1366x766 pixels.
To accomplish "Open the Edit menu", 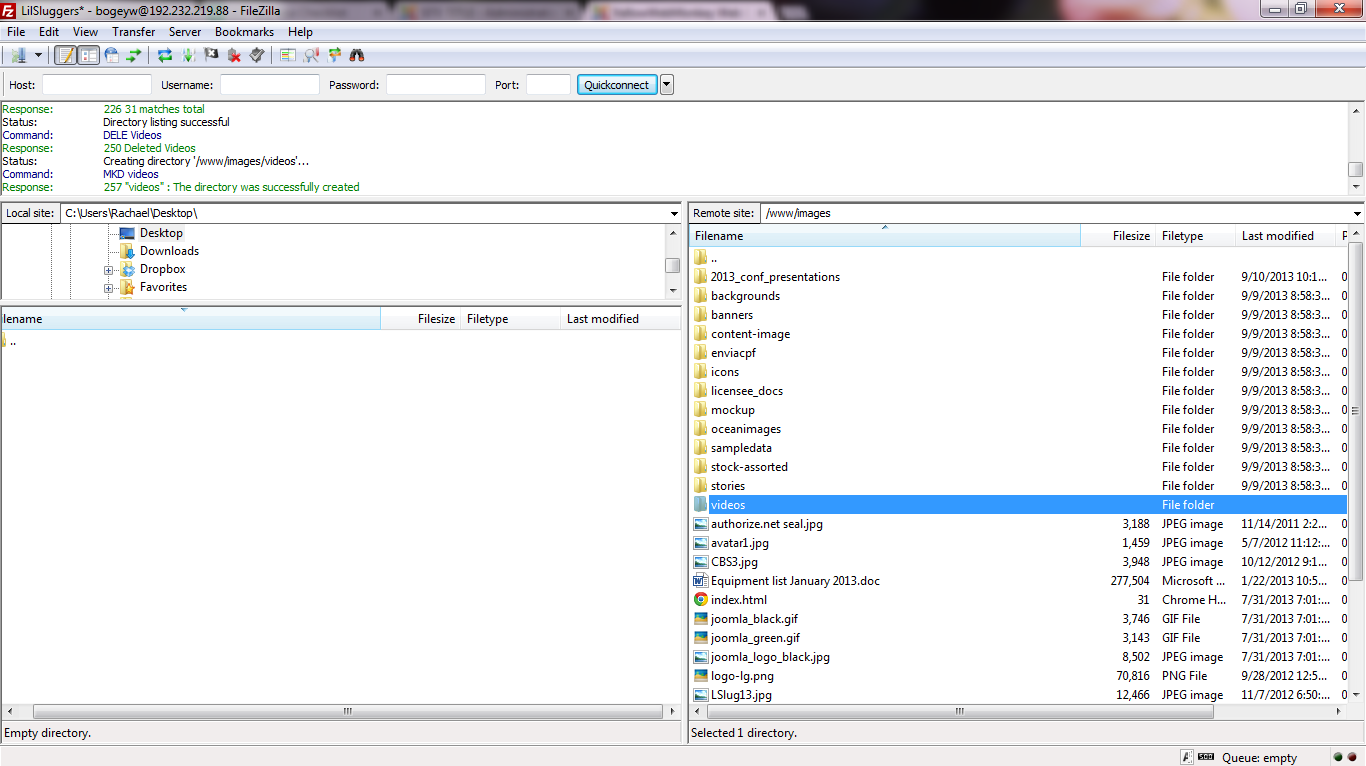I will click(49, 32).
